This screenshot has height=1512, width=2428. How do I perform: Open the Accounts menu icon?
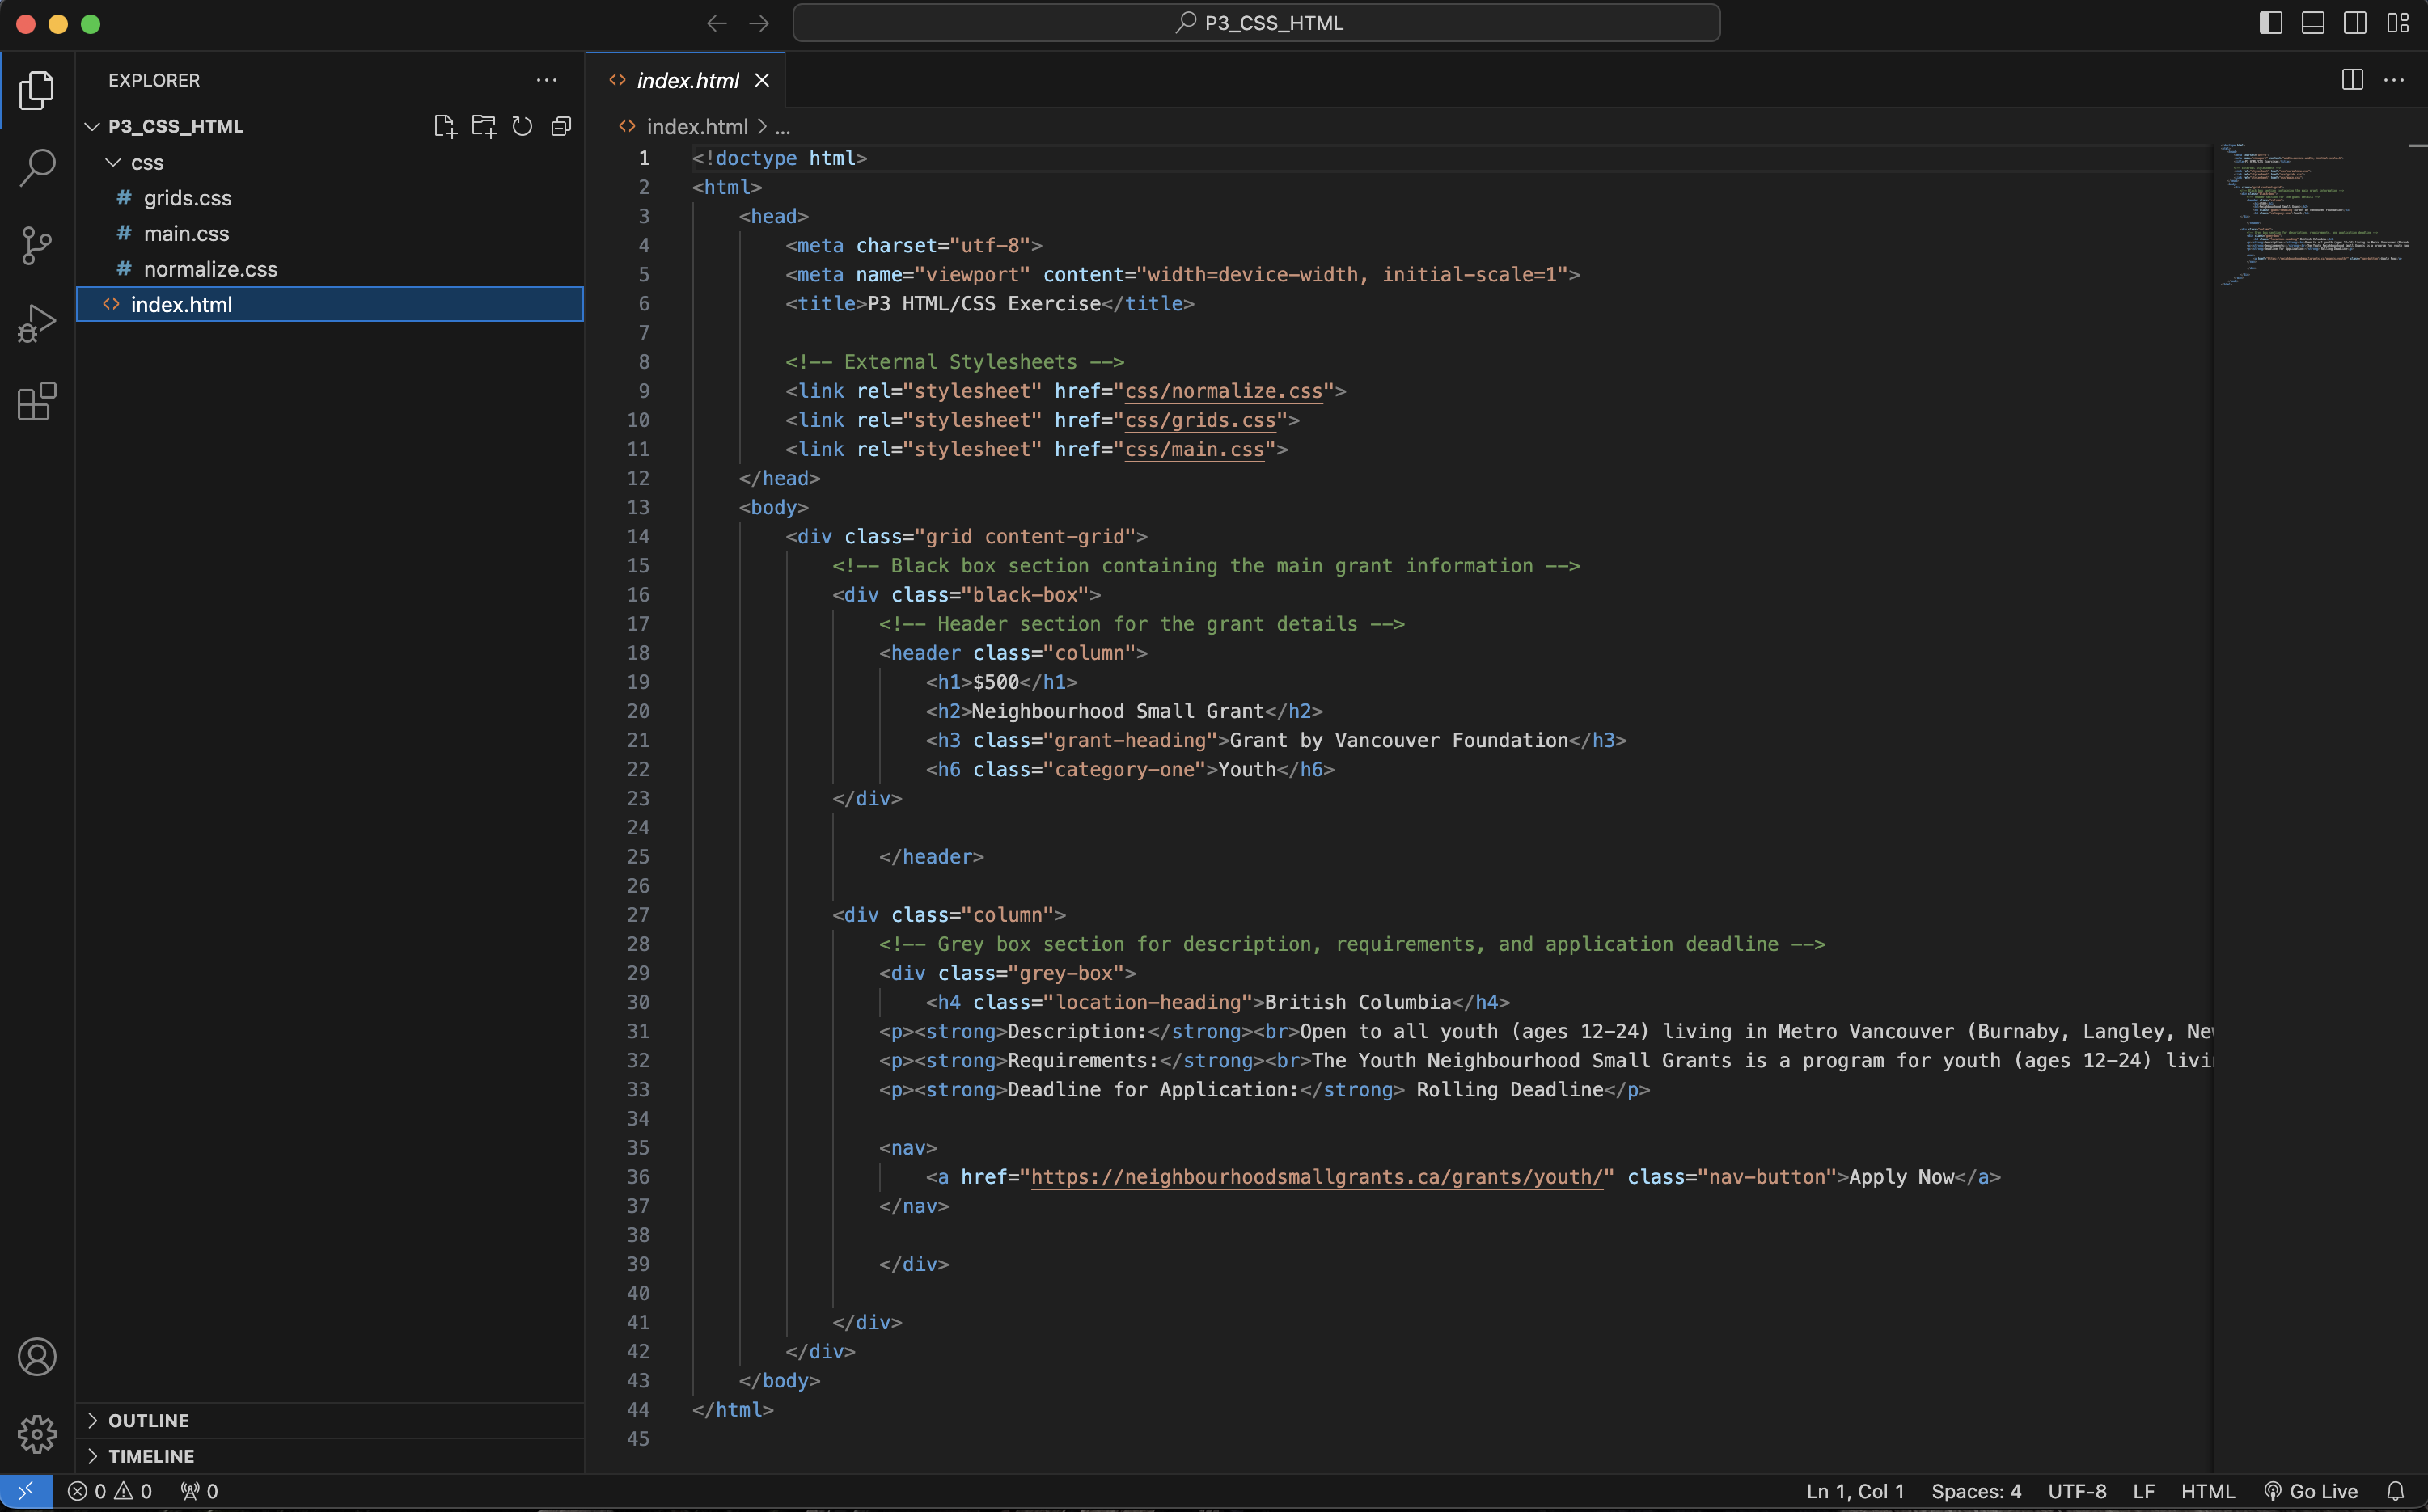pos(37,1357)
